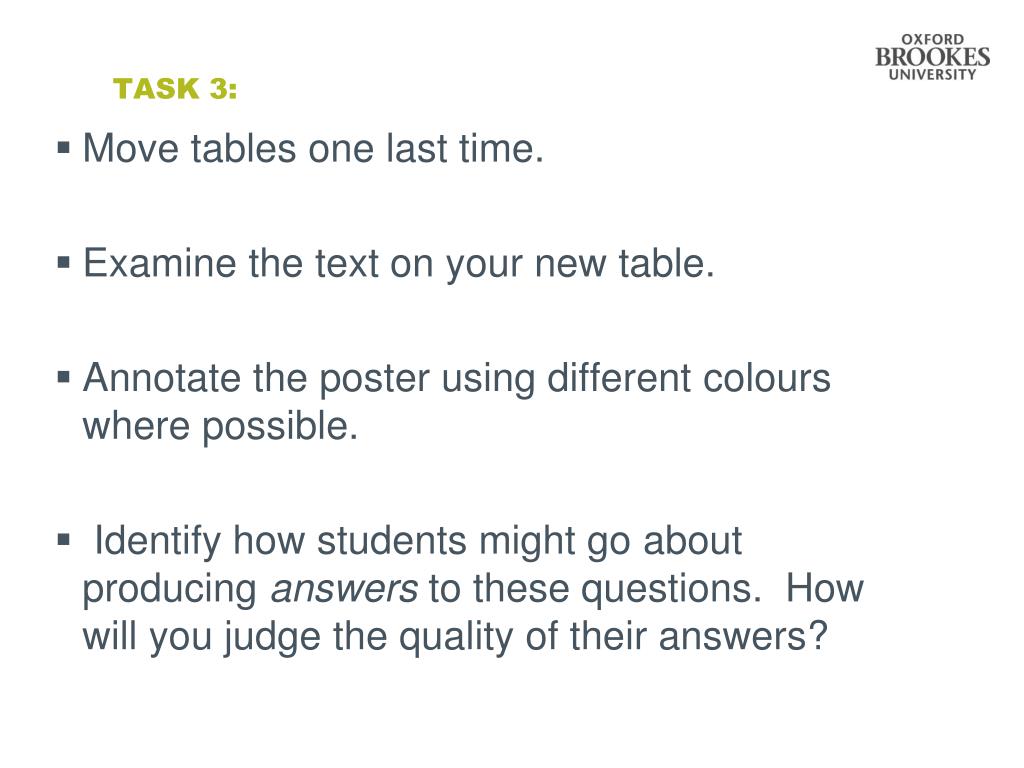
Task: Click the word BROOKES in the logo
Action: point(932,57)
